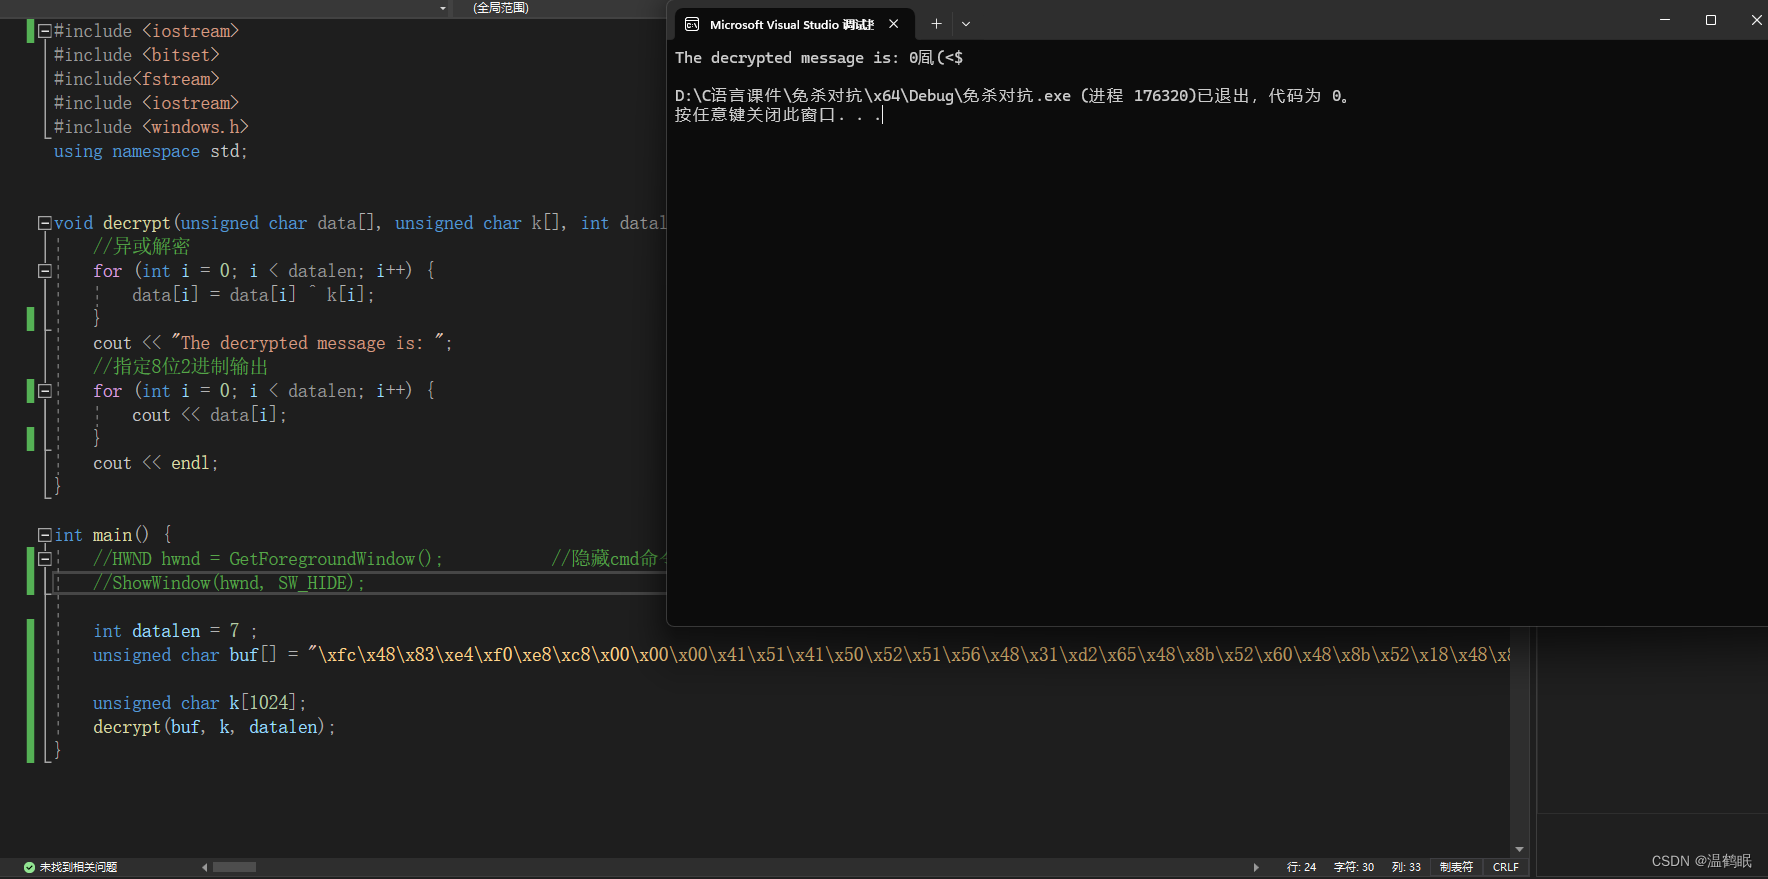Minimize the debug console window
Screen dimensions: 1768x879
coord(1665,20)
